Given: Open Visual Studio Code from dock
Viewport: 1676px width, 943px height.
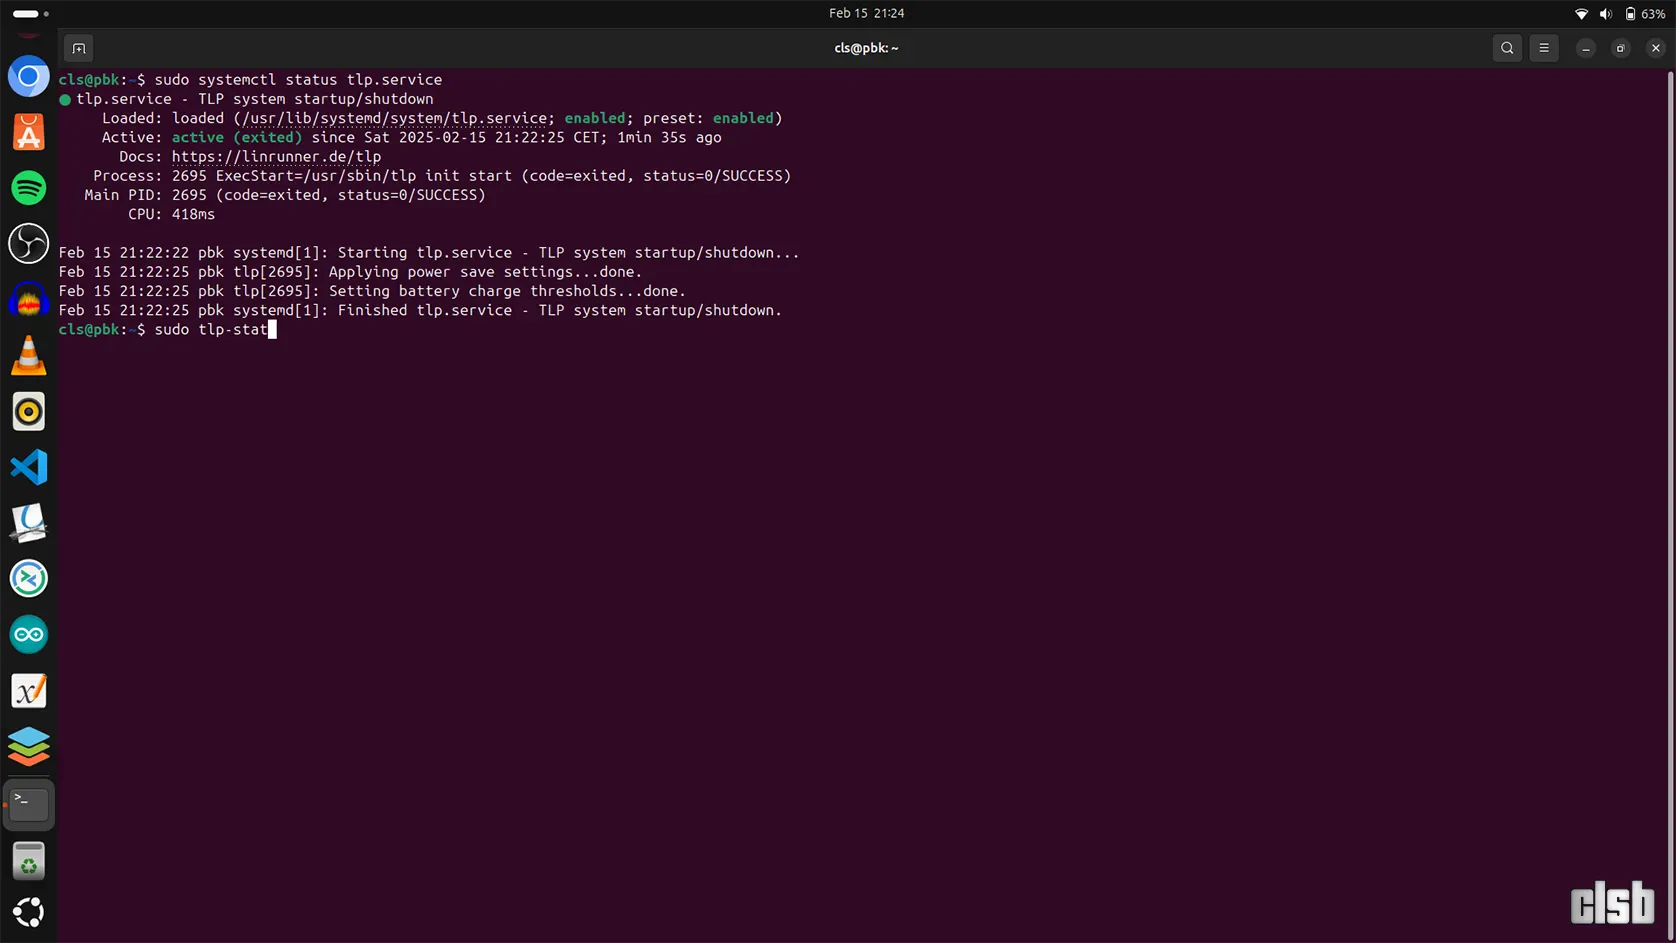Looking at the screenshot, I should tap(29, 467).
